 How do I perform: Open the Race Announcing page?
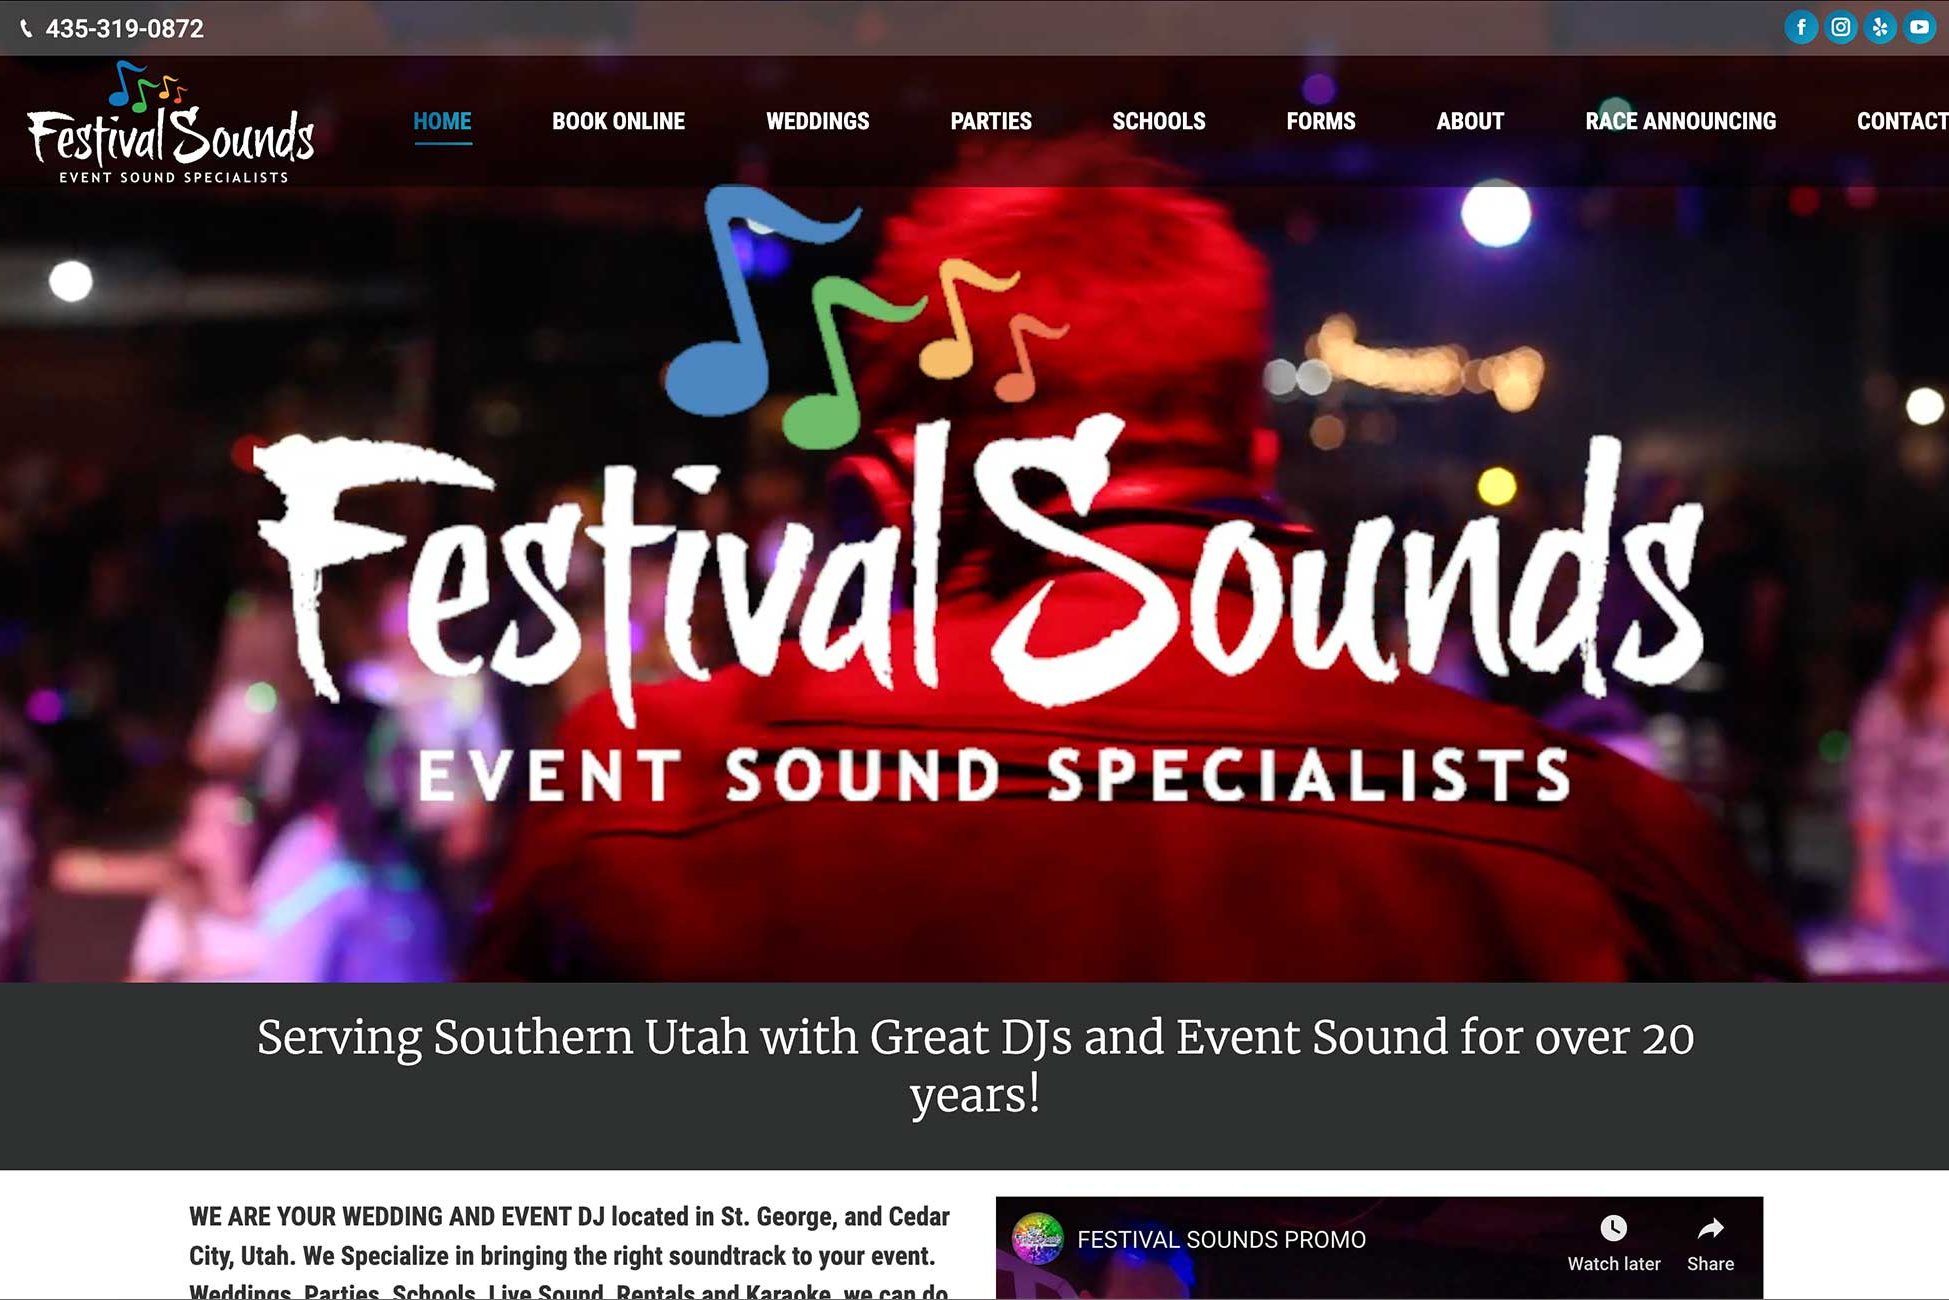click(1680, 121)
